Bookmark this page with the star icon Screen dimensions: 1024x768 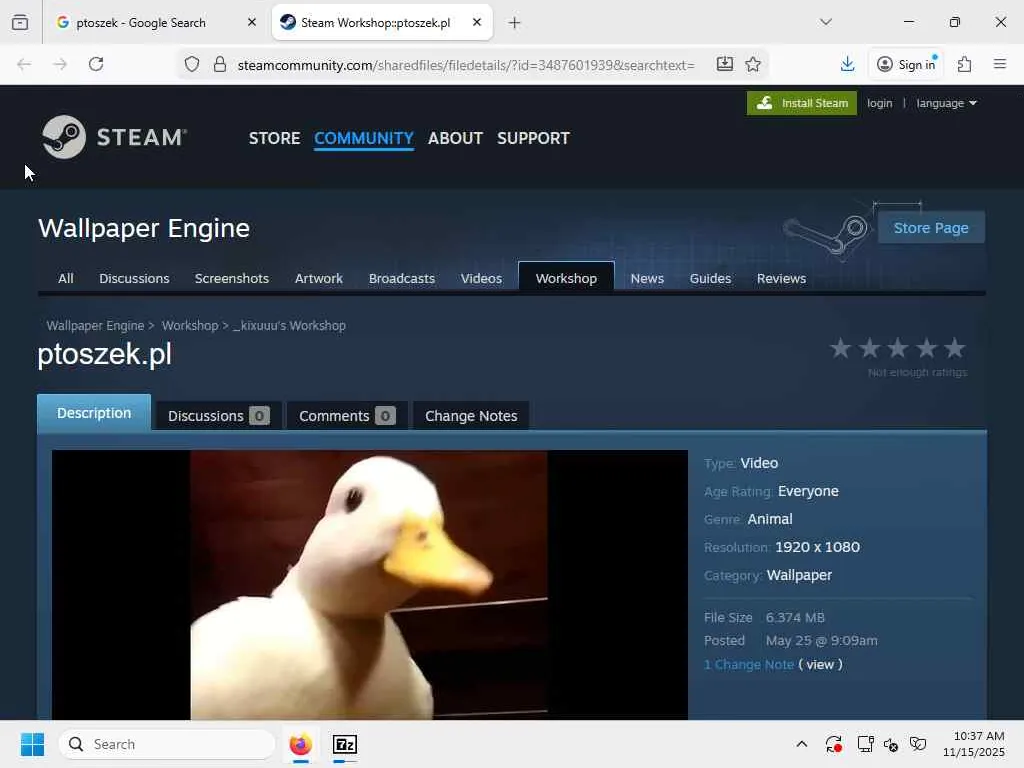[x=753, y=64]
